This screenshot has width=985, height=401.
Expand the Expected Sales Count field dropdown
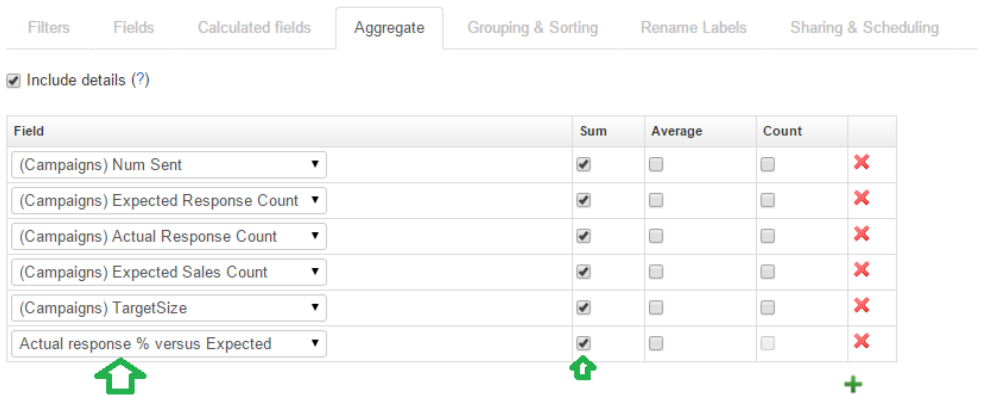(169, 272)
